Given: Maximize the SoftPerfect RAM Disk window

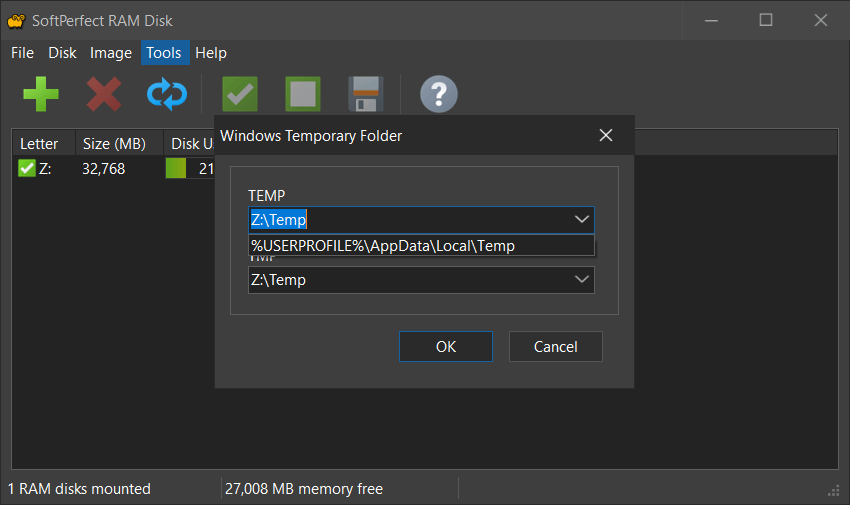Looking at the screenshot, I should pyautogui.click(x=766, y=21).
